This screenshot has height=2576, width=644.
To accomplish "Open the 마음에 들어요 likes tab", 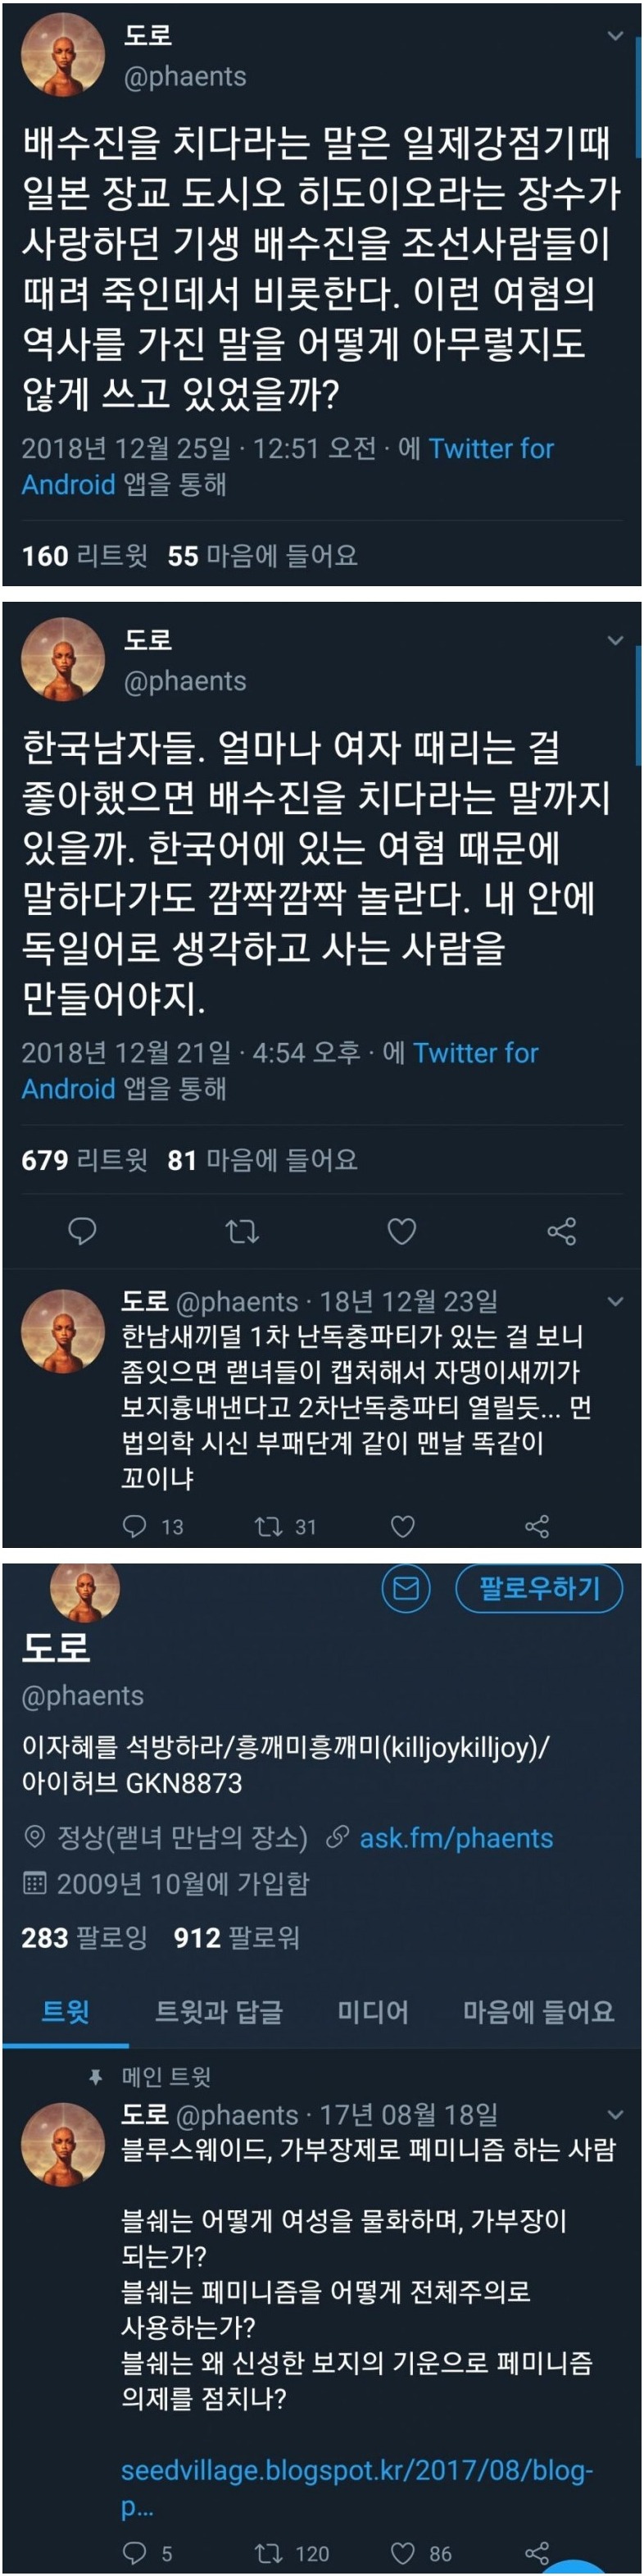I will tap(538, 2010).
